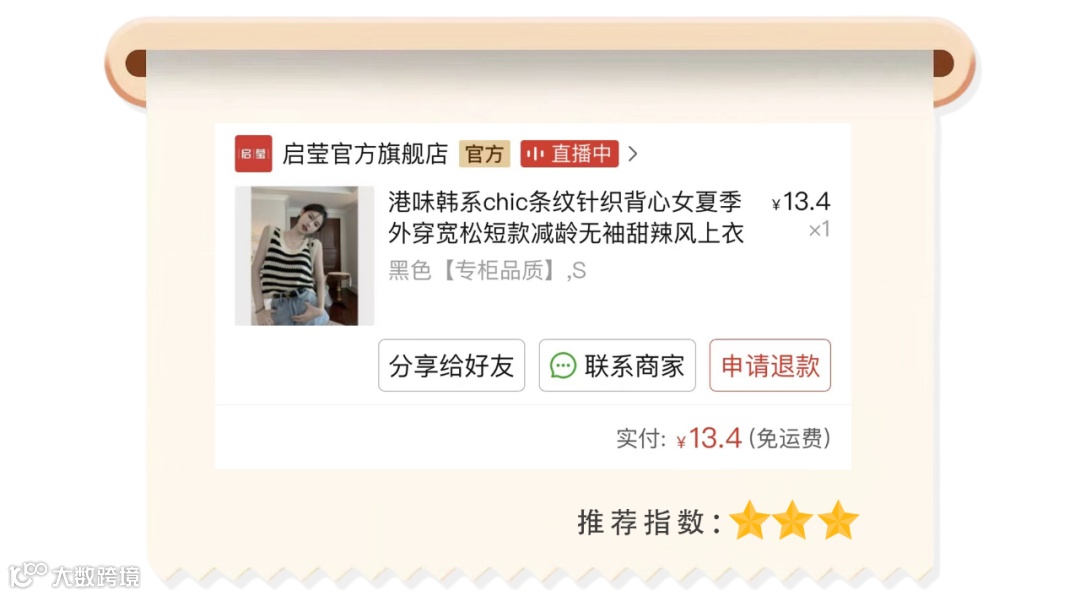Click the 联系商家 button
Image resolution: width=1080 pixels, height=596 pixels.
pyautogui.click(x=617, y=365)
